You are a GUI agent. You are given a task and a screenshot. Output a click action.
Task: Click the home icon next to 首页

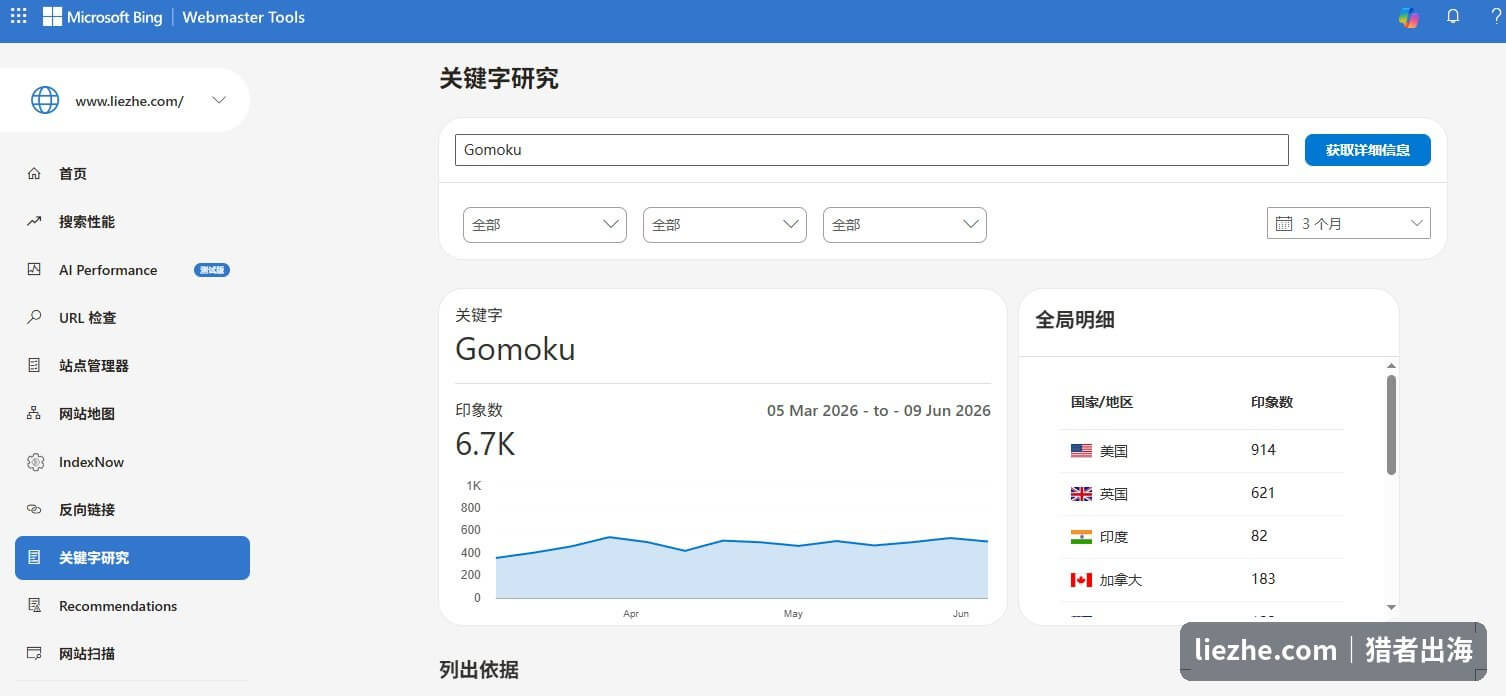pyautogui.click(x=34, y=174)
